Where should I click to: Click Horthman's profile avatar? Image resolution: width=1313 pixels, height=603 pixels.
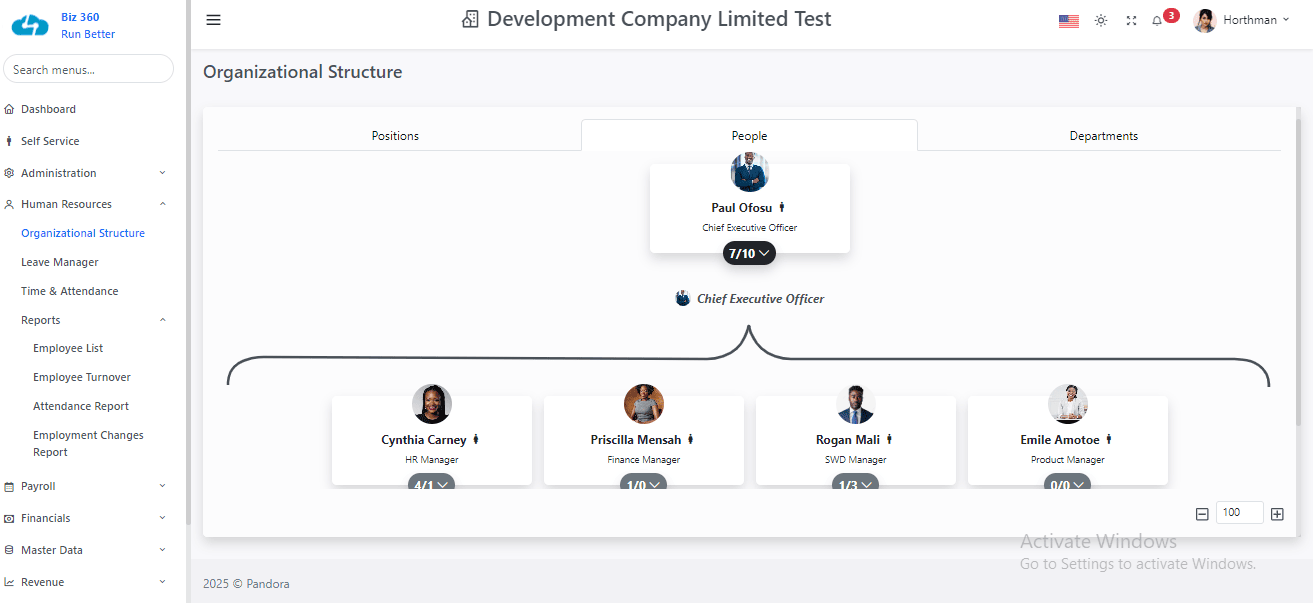(1205, 20)
